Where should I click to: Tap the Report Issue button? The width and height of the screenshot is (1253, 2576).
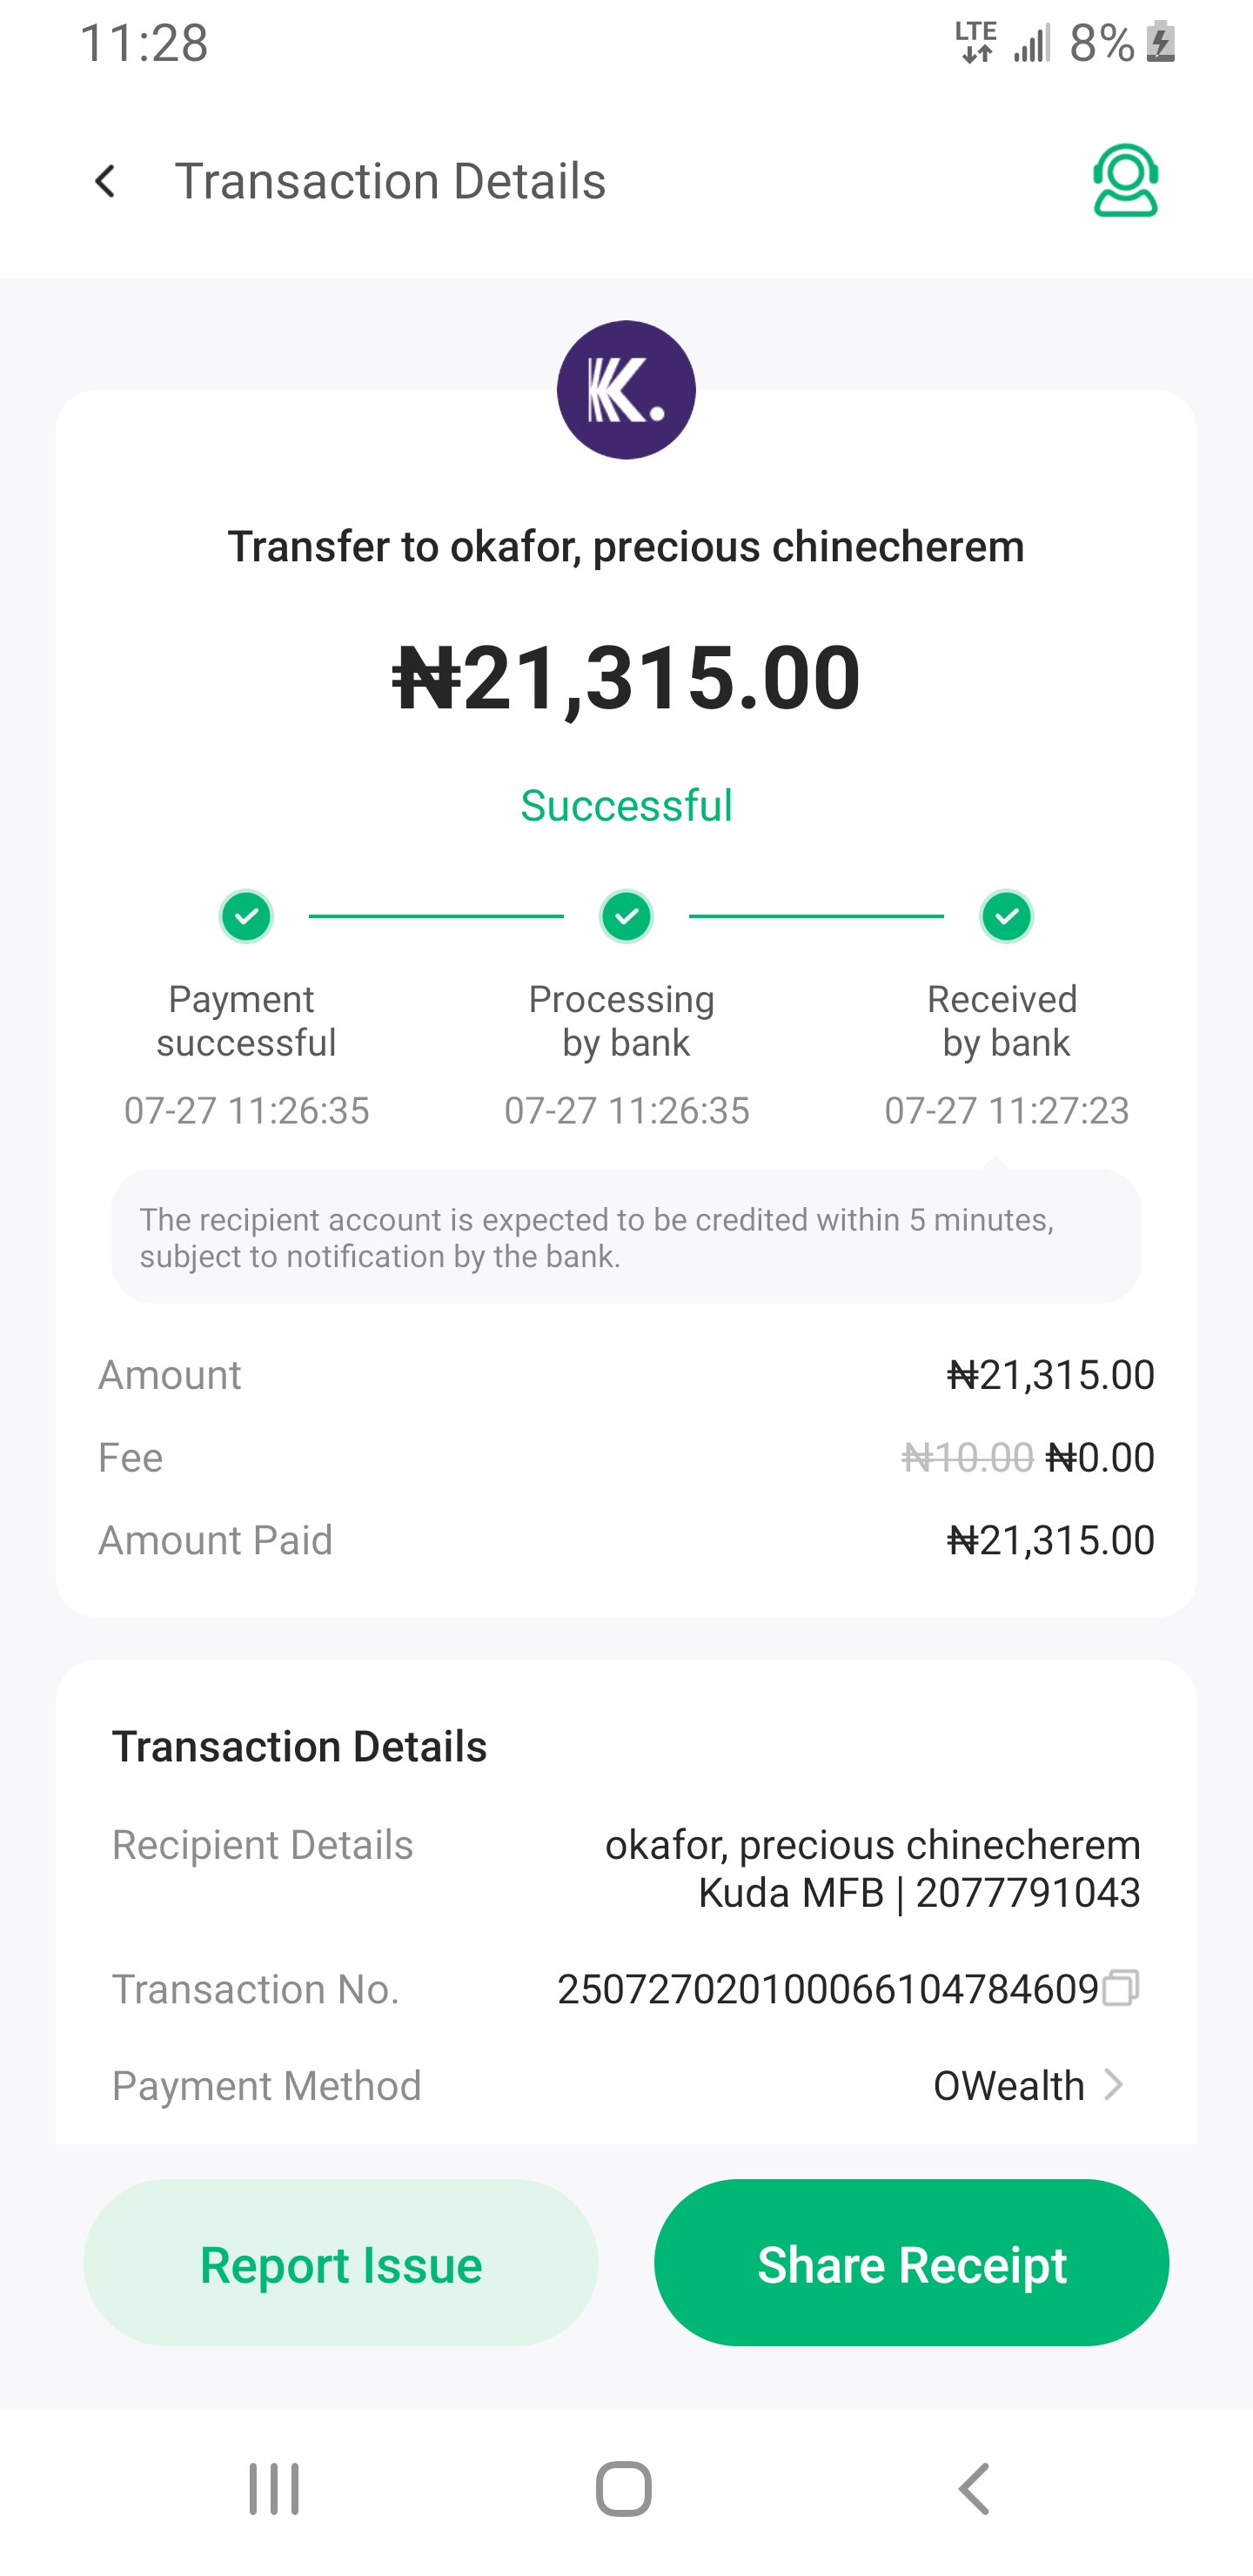341,2263
